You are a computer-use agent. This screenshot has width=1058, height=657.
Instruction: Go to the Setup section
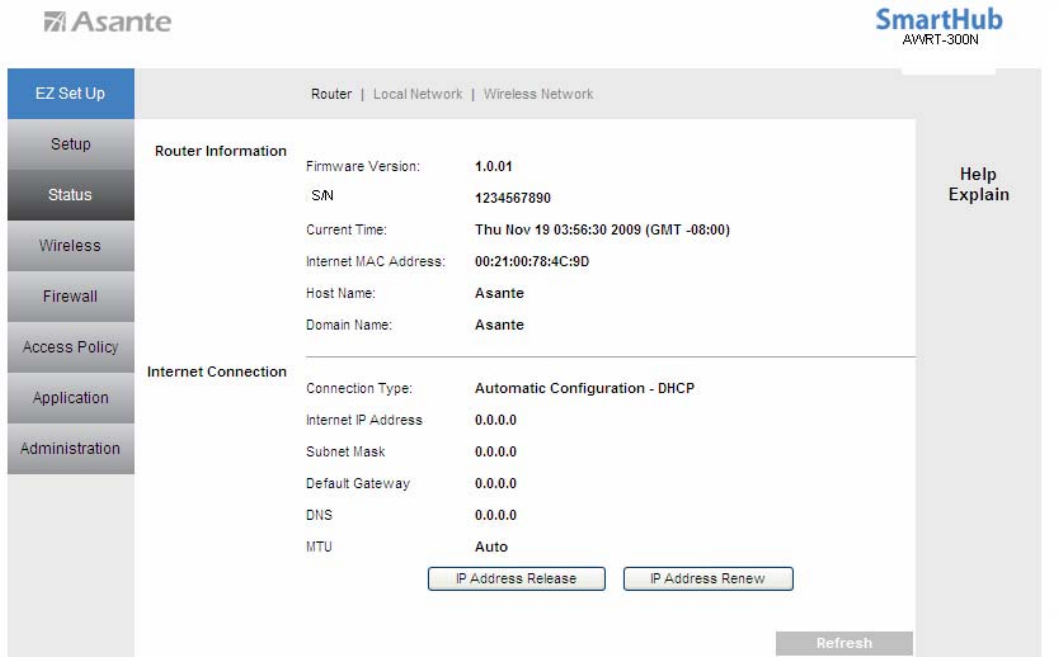(x=71, y=144)
